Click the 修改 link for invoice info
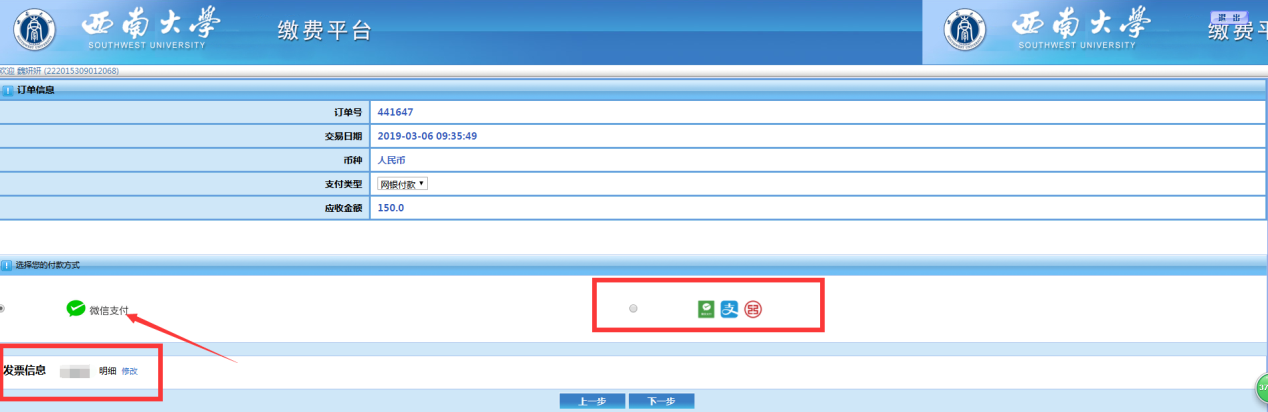The width and height of the screenshot is (1268, 412). click(130, 371)
